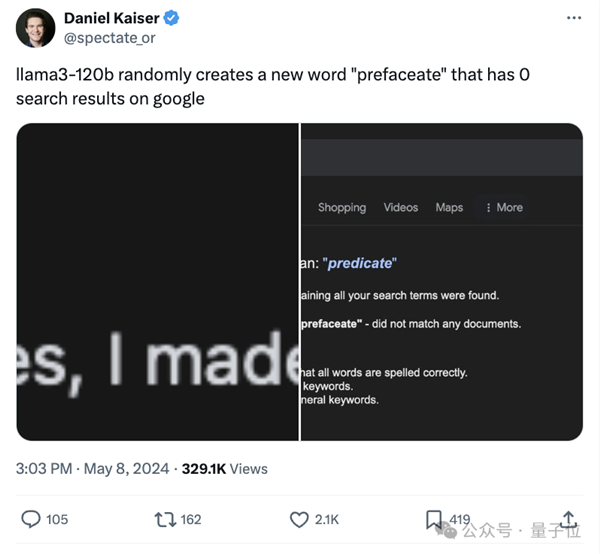Viewport: 600px width, 554px height.
Task: Open Daniel Kaiser's profile picture
Action: 35,28
